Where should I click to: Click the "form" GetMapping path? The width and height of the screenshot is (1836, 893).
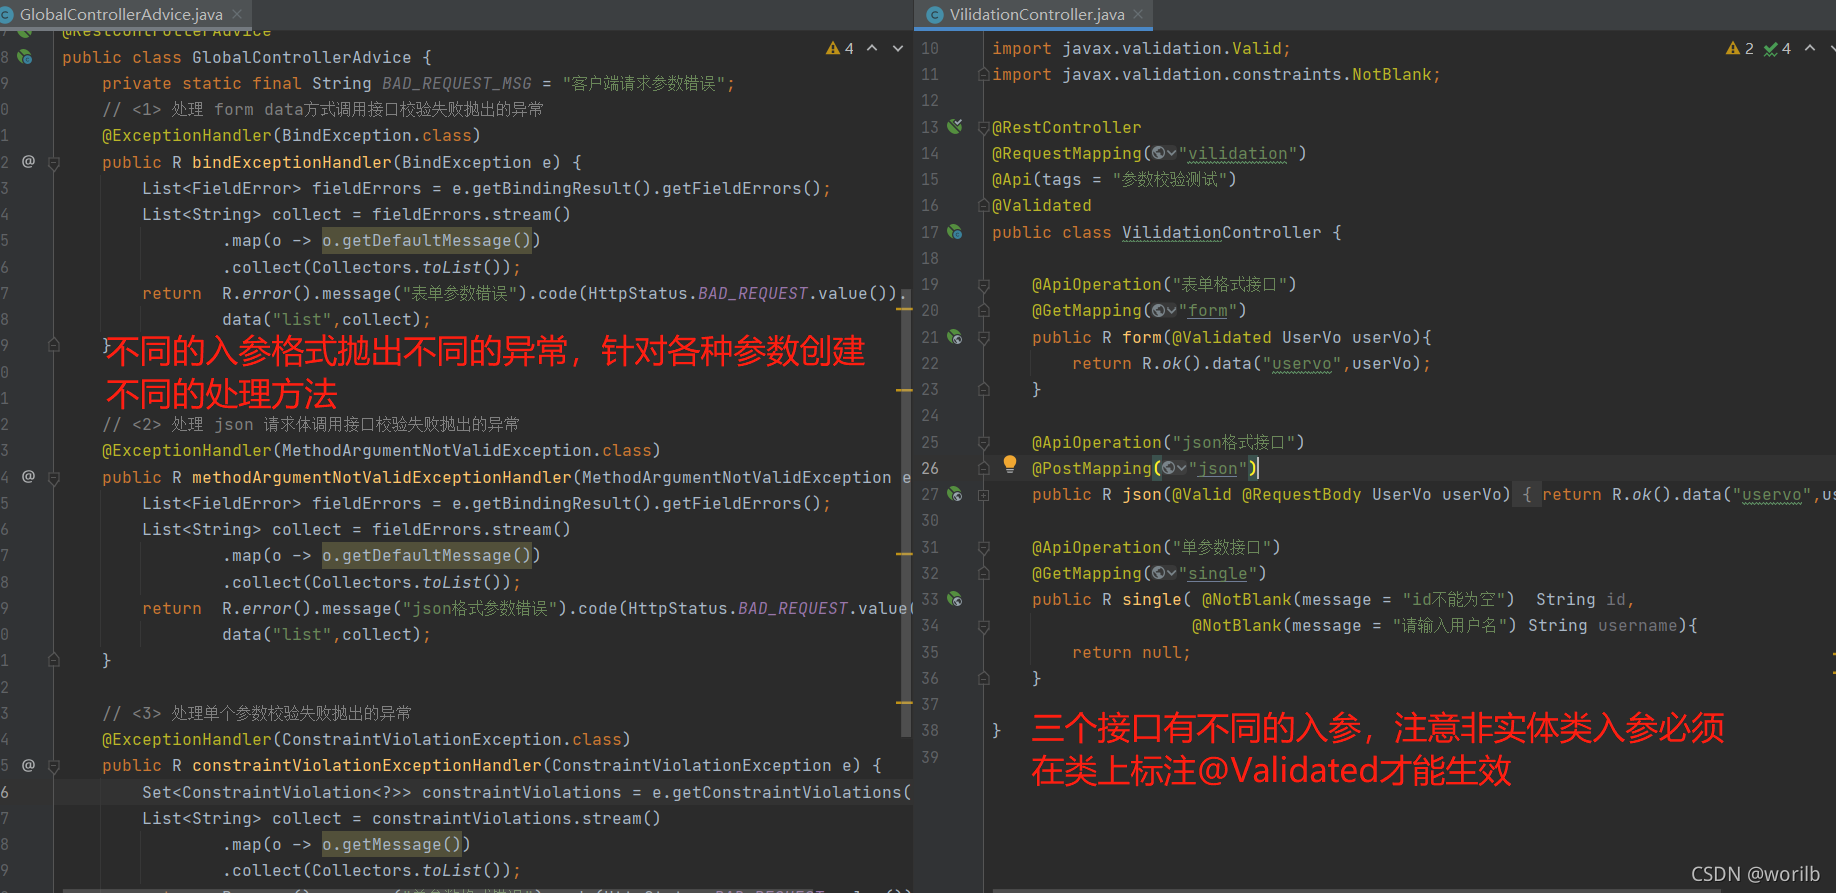1208,310
